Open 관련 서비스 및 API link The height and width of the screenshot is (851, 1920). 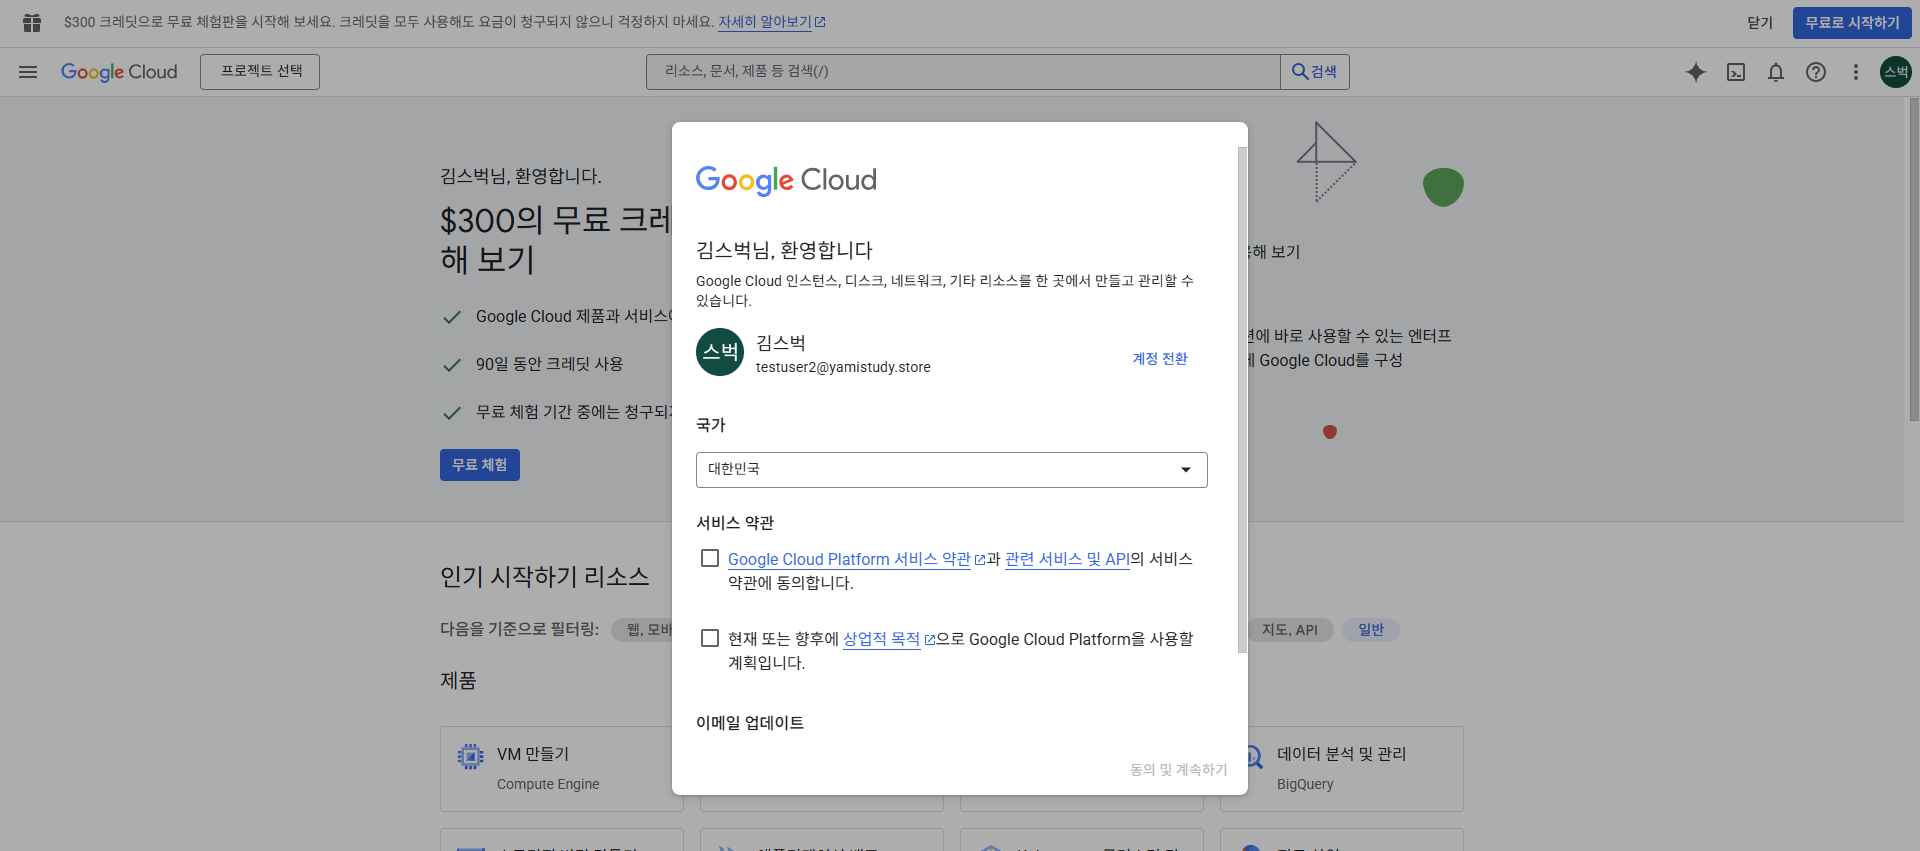(1067, 559)
